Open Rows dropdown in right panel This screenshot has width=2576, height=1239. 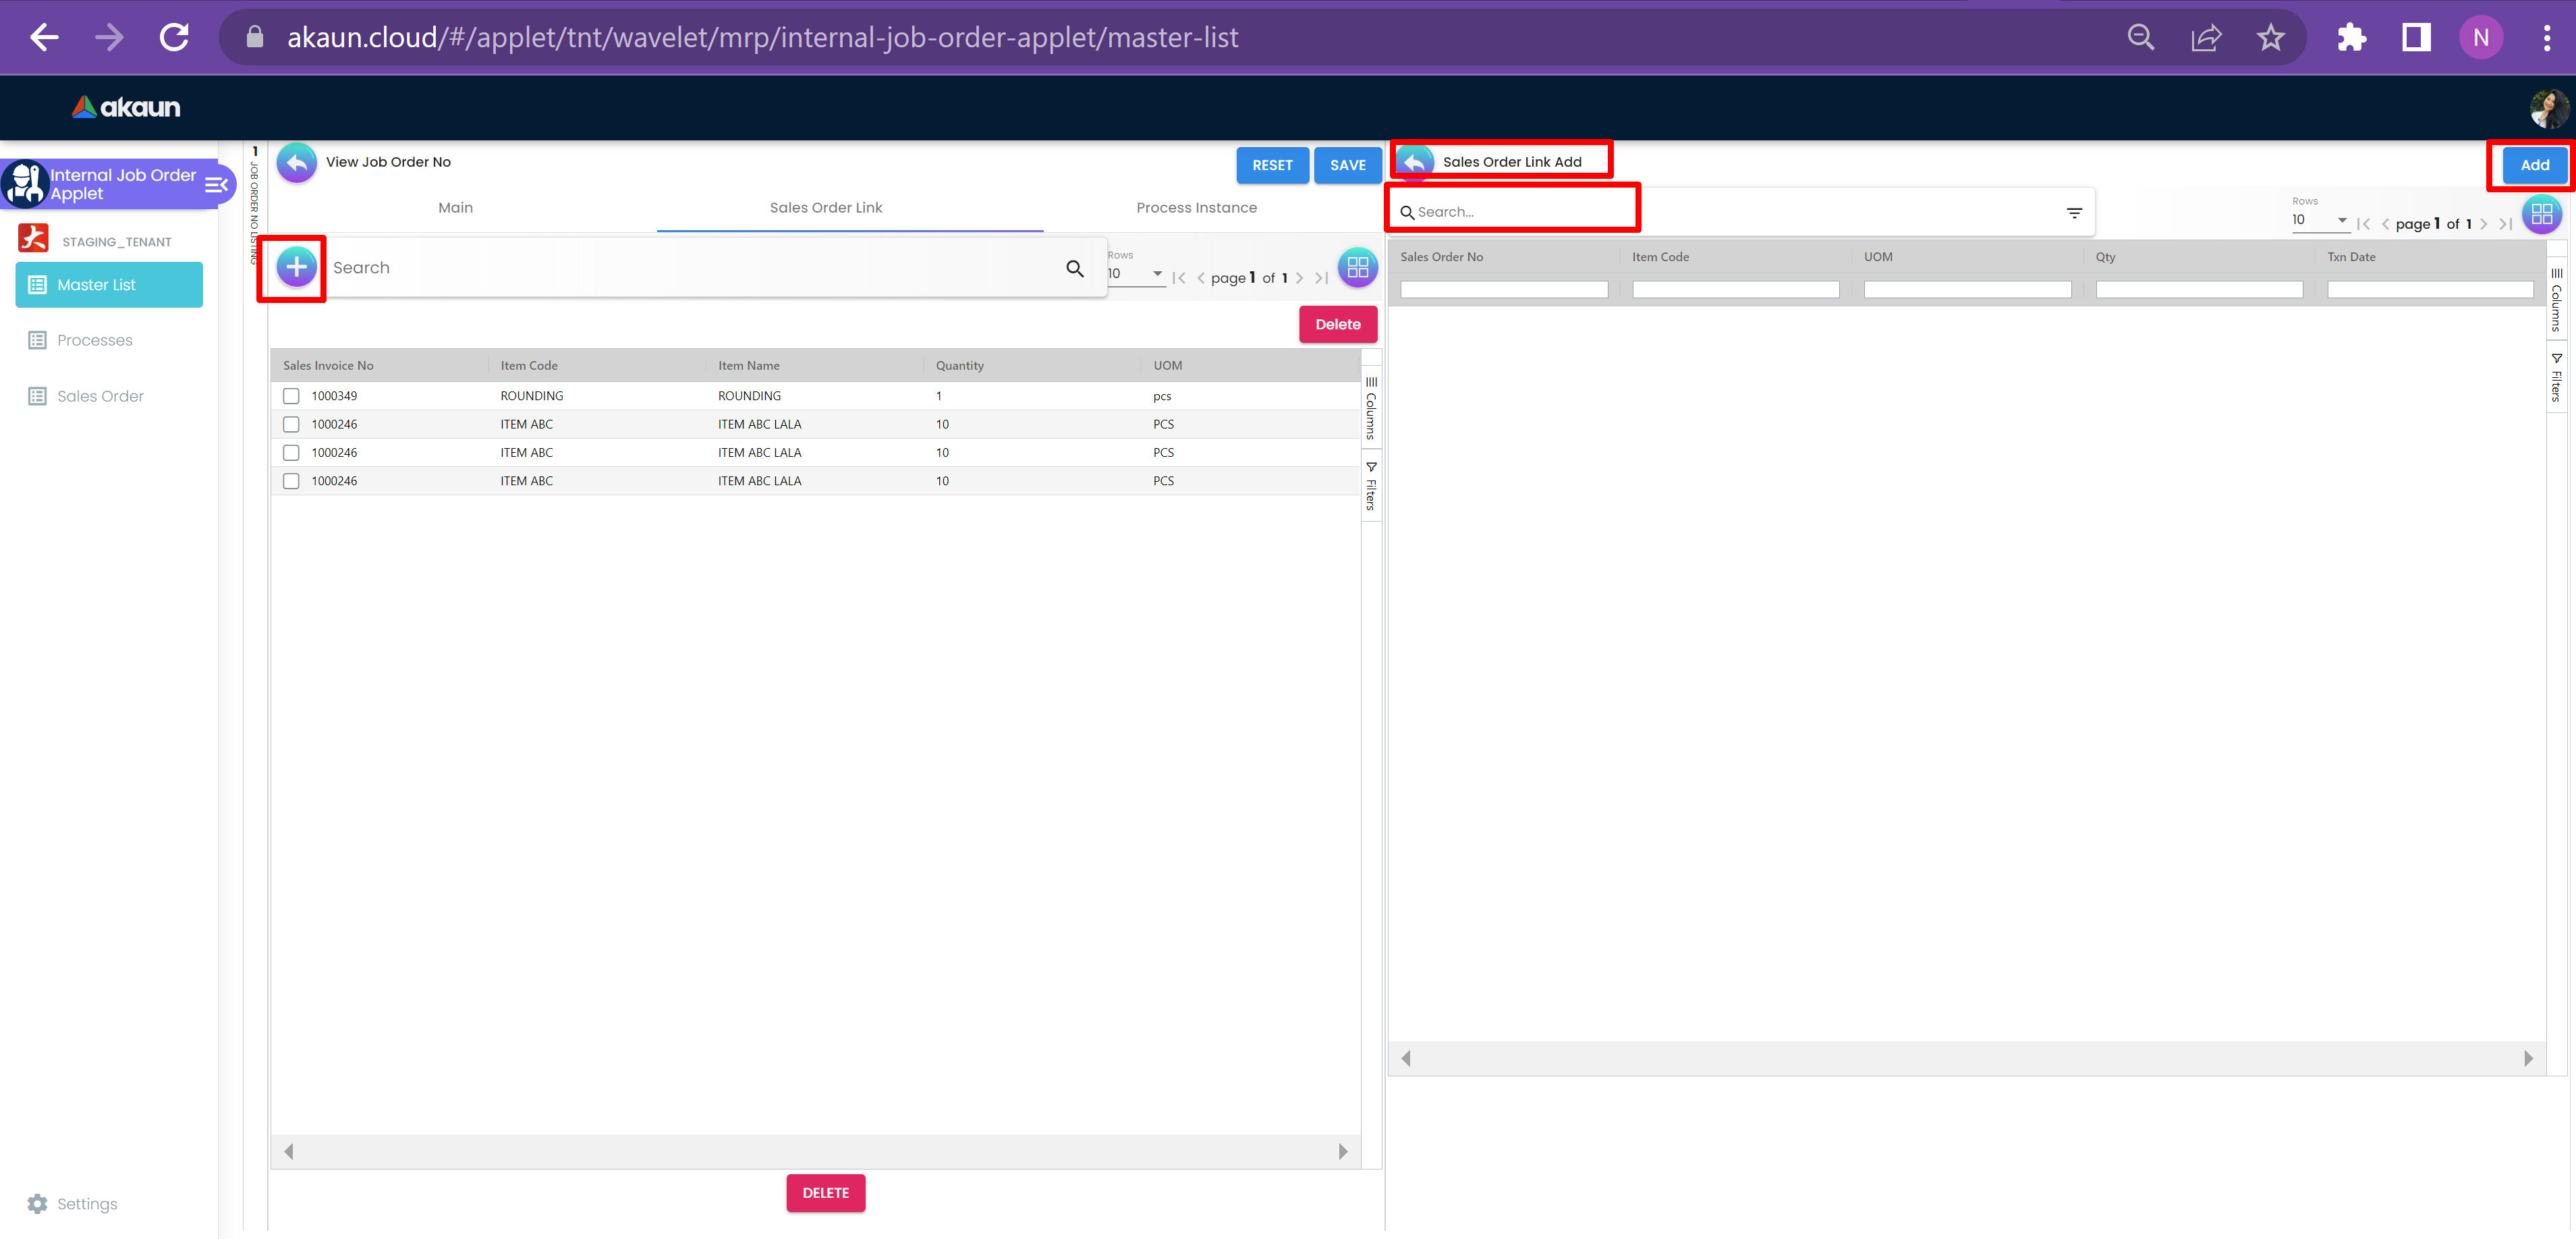click(x=2320, y=220)
